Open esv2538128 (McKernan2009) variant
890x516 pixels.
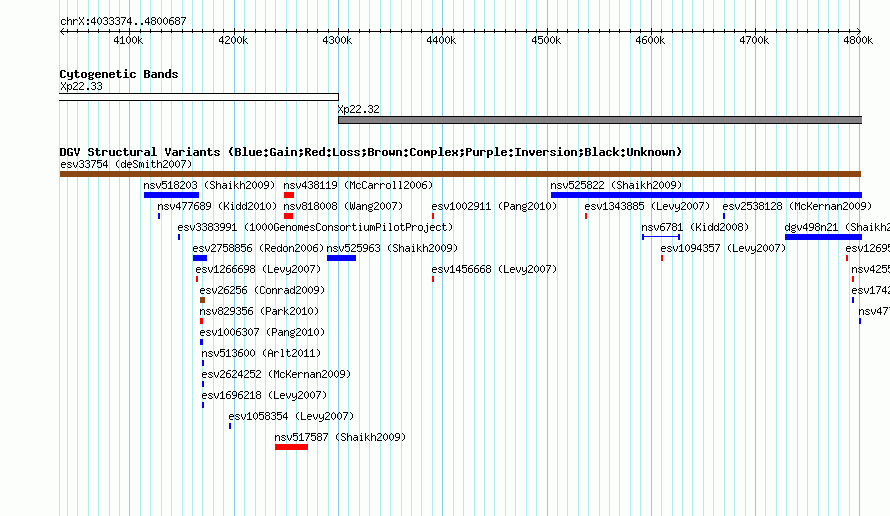click(797, 207)
